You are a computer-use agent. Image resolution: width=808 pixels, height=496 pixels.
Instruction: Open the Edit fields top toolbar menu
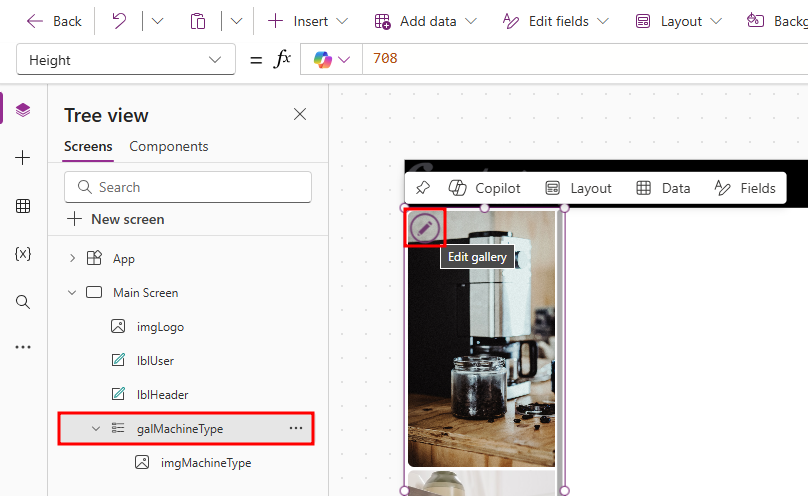[556, 21]
